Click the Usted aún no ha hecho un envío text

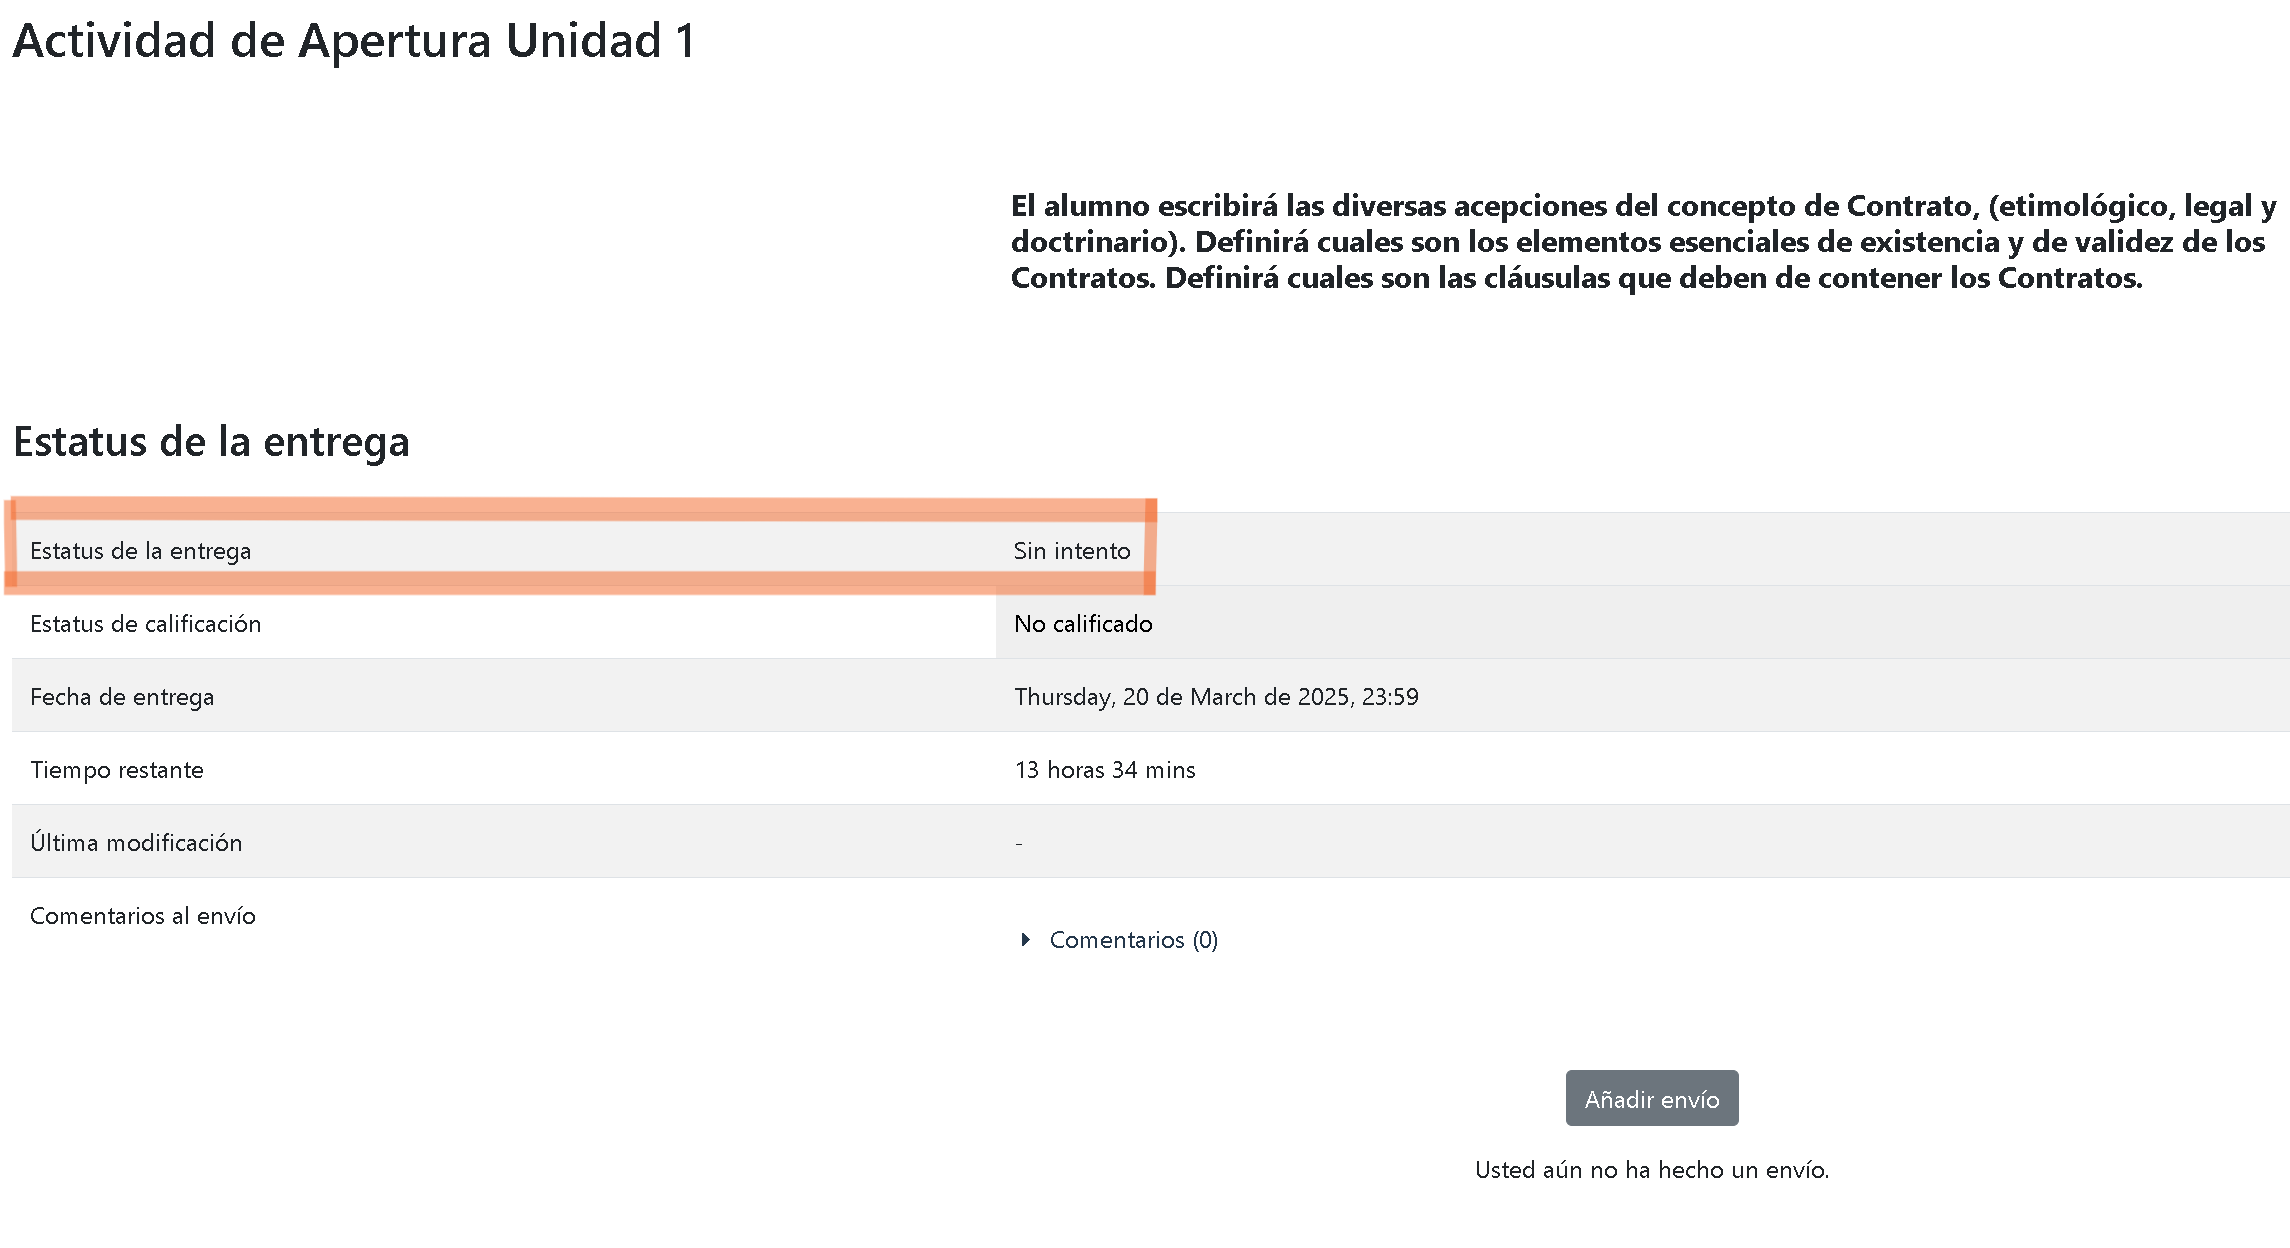(x=1652, y=1170)
